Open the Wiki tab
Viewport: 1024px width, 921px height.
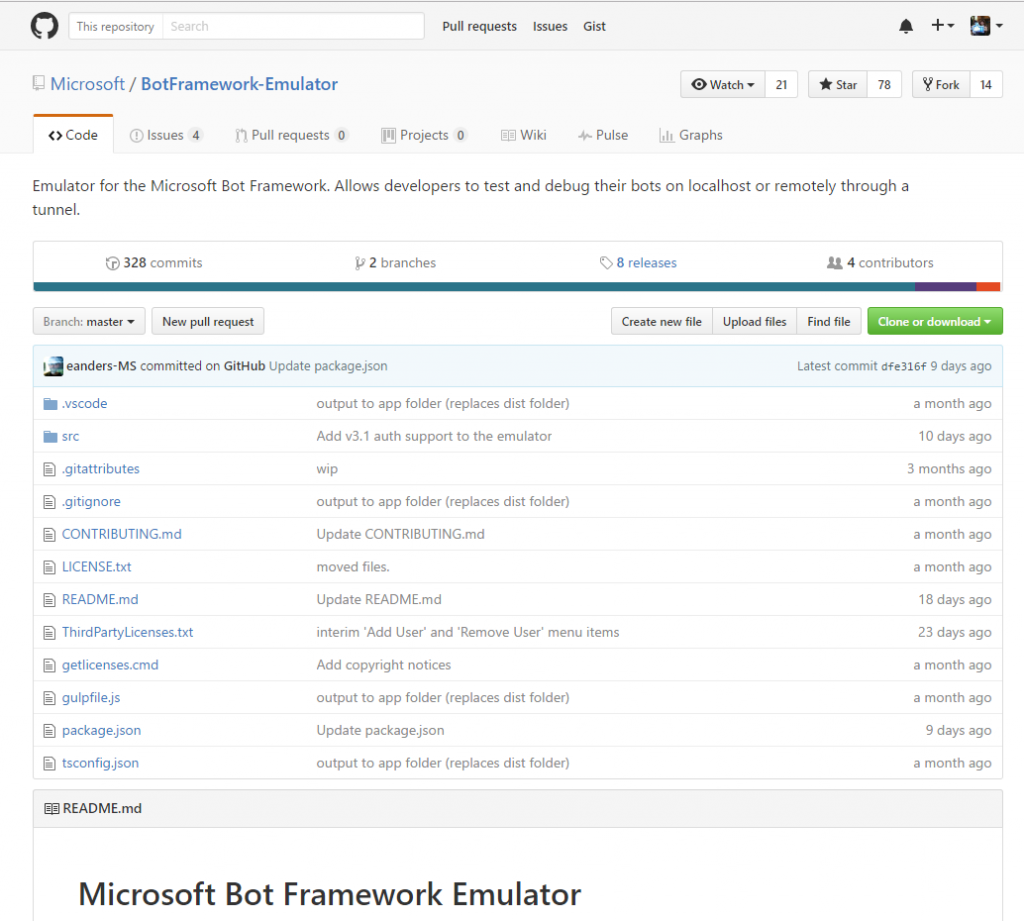[x=524, y=135]
